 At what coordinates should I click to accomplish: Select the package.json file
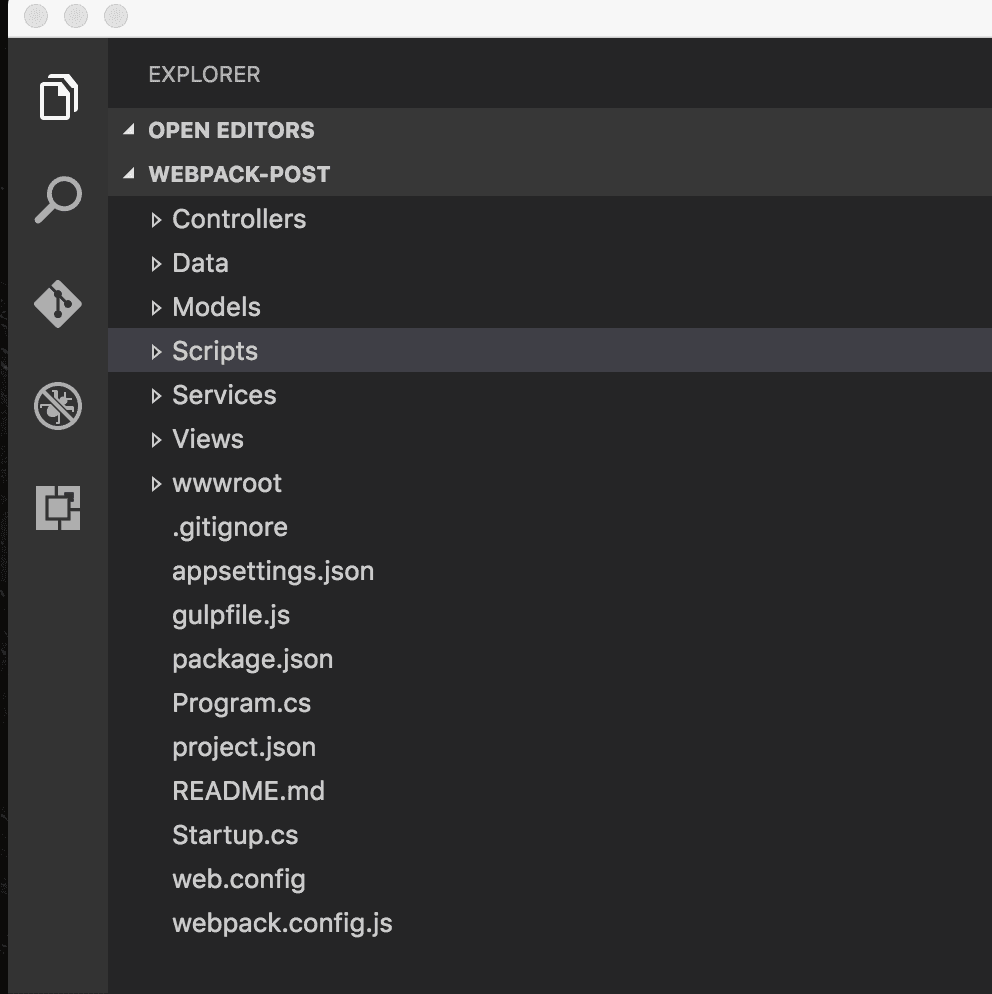point(252,659)
